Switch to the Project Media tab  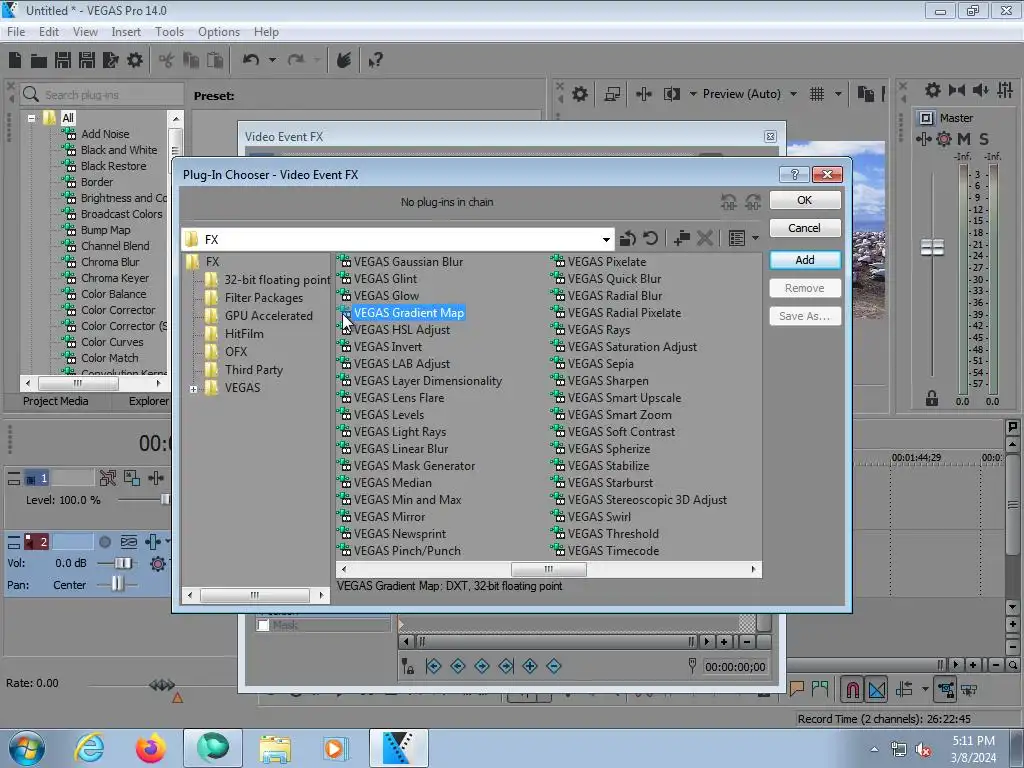pos(56,401)
